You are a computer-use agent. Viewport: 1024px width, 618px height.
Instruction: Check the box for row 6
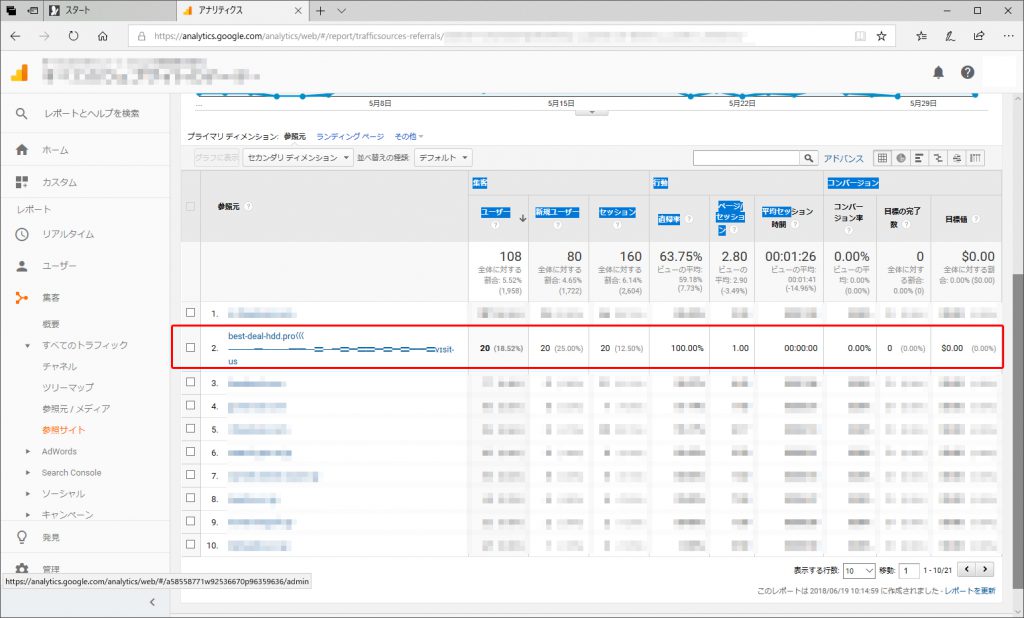[190, 451]
